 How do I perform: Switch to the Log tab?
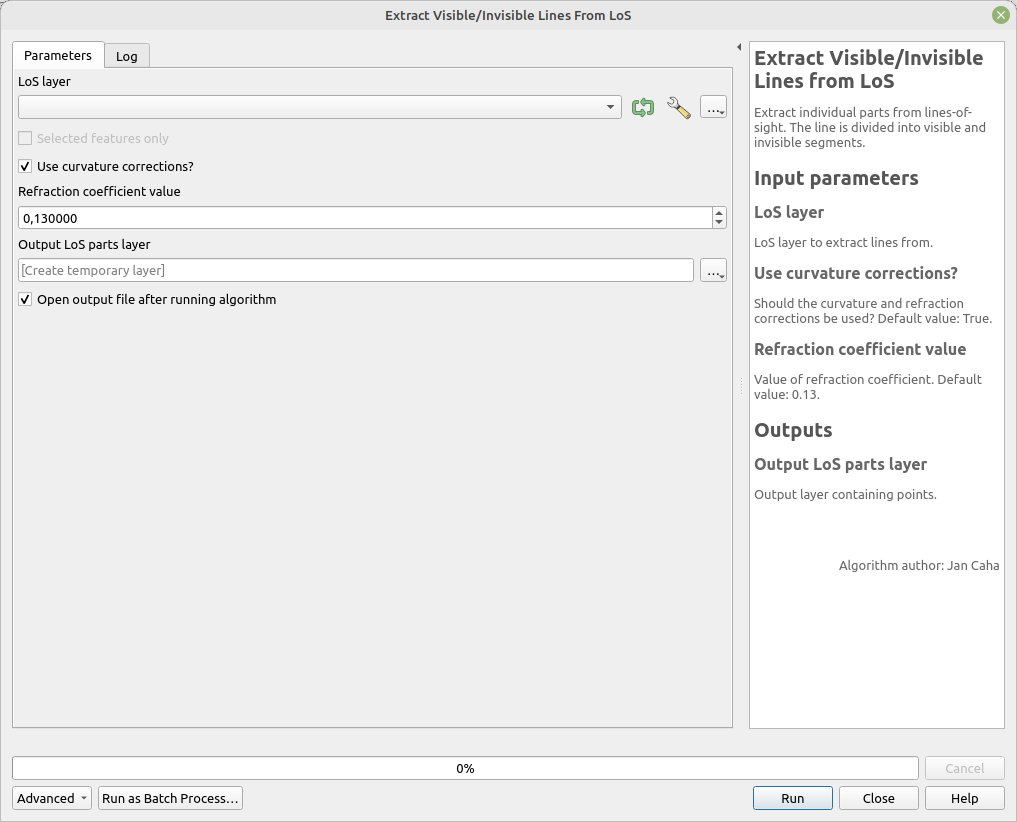[126, 56]
